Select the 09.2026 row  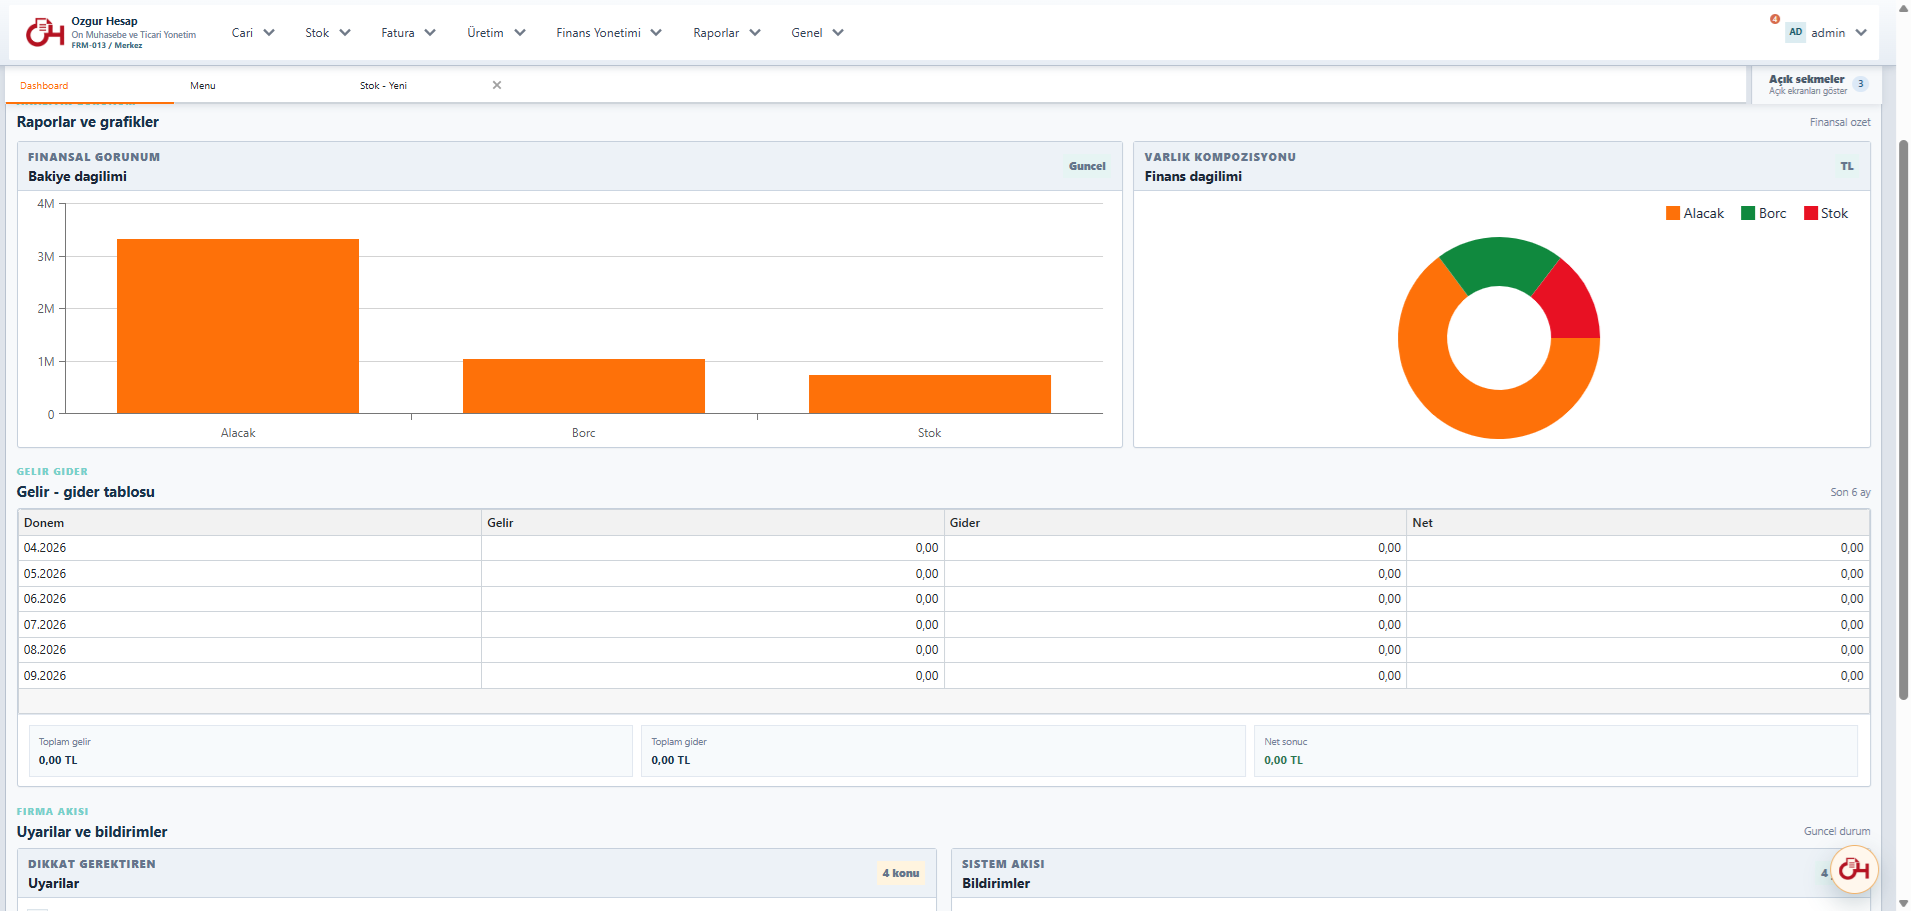944,676
